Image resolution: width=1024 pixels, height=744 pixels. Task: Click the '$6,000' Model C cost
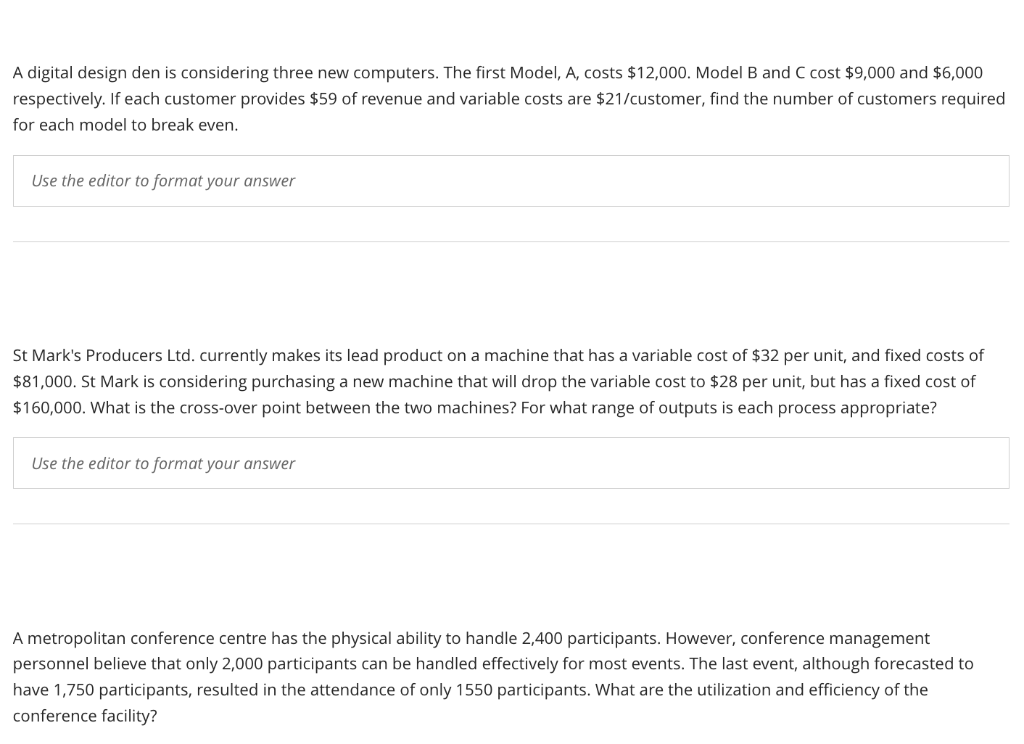point(957,73)
